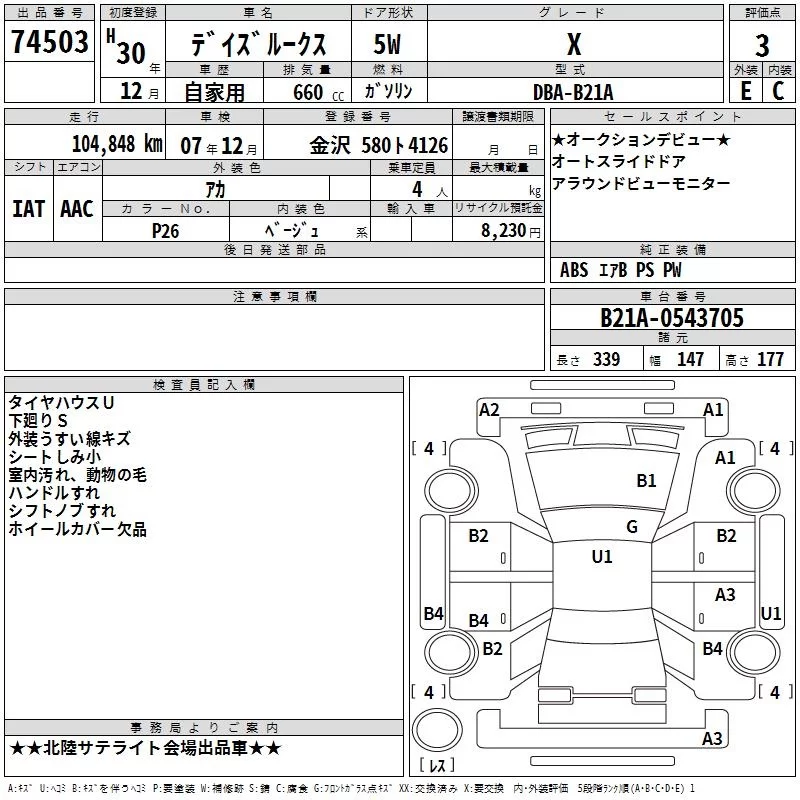Click the model code DBA-B21A
Viewport: 800px width, 800px height.
(573, 92)
